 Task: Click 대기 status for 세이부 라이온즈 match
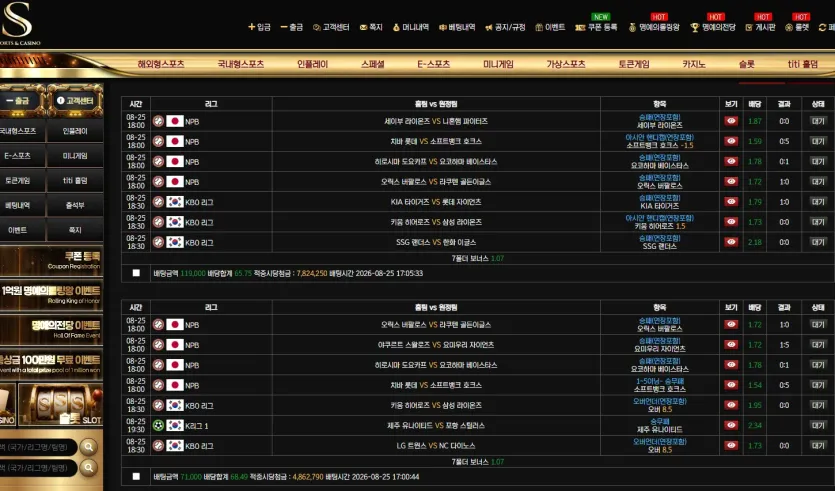tap(818, 121)
